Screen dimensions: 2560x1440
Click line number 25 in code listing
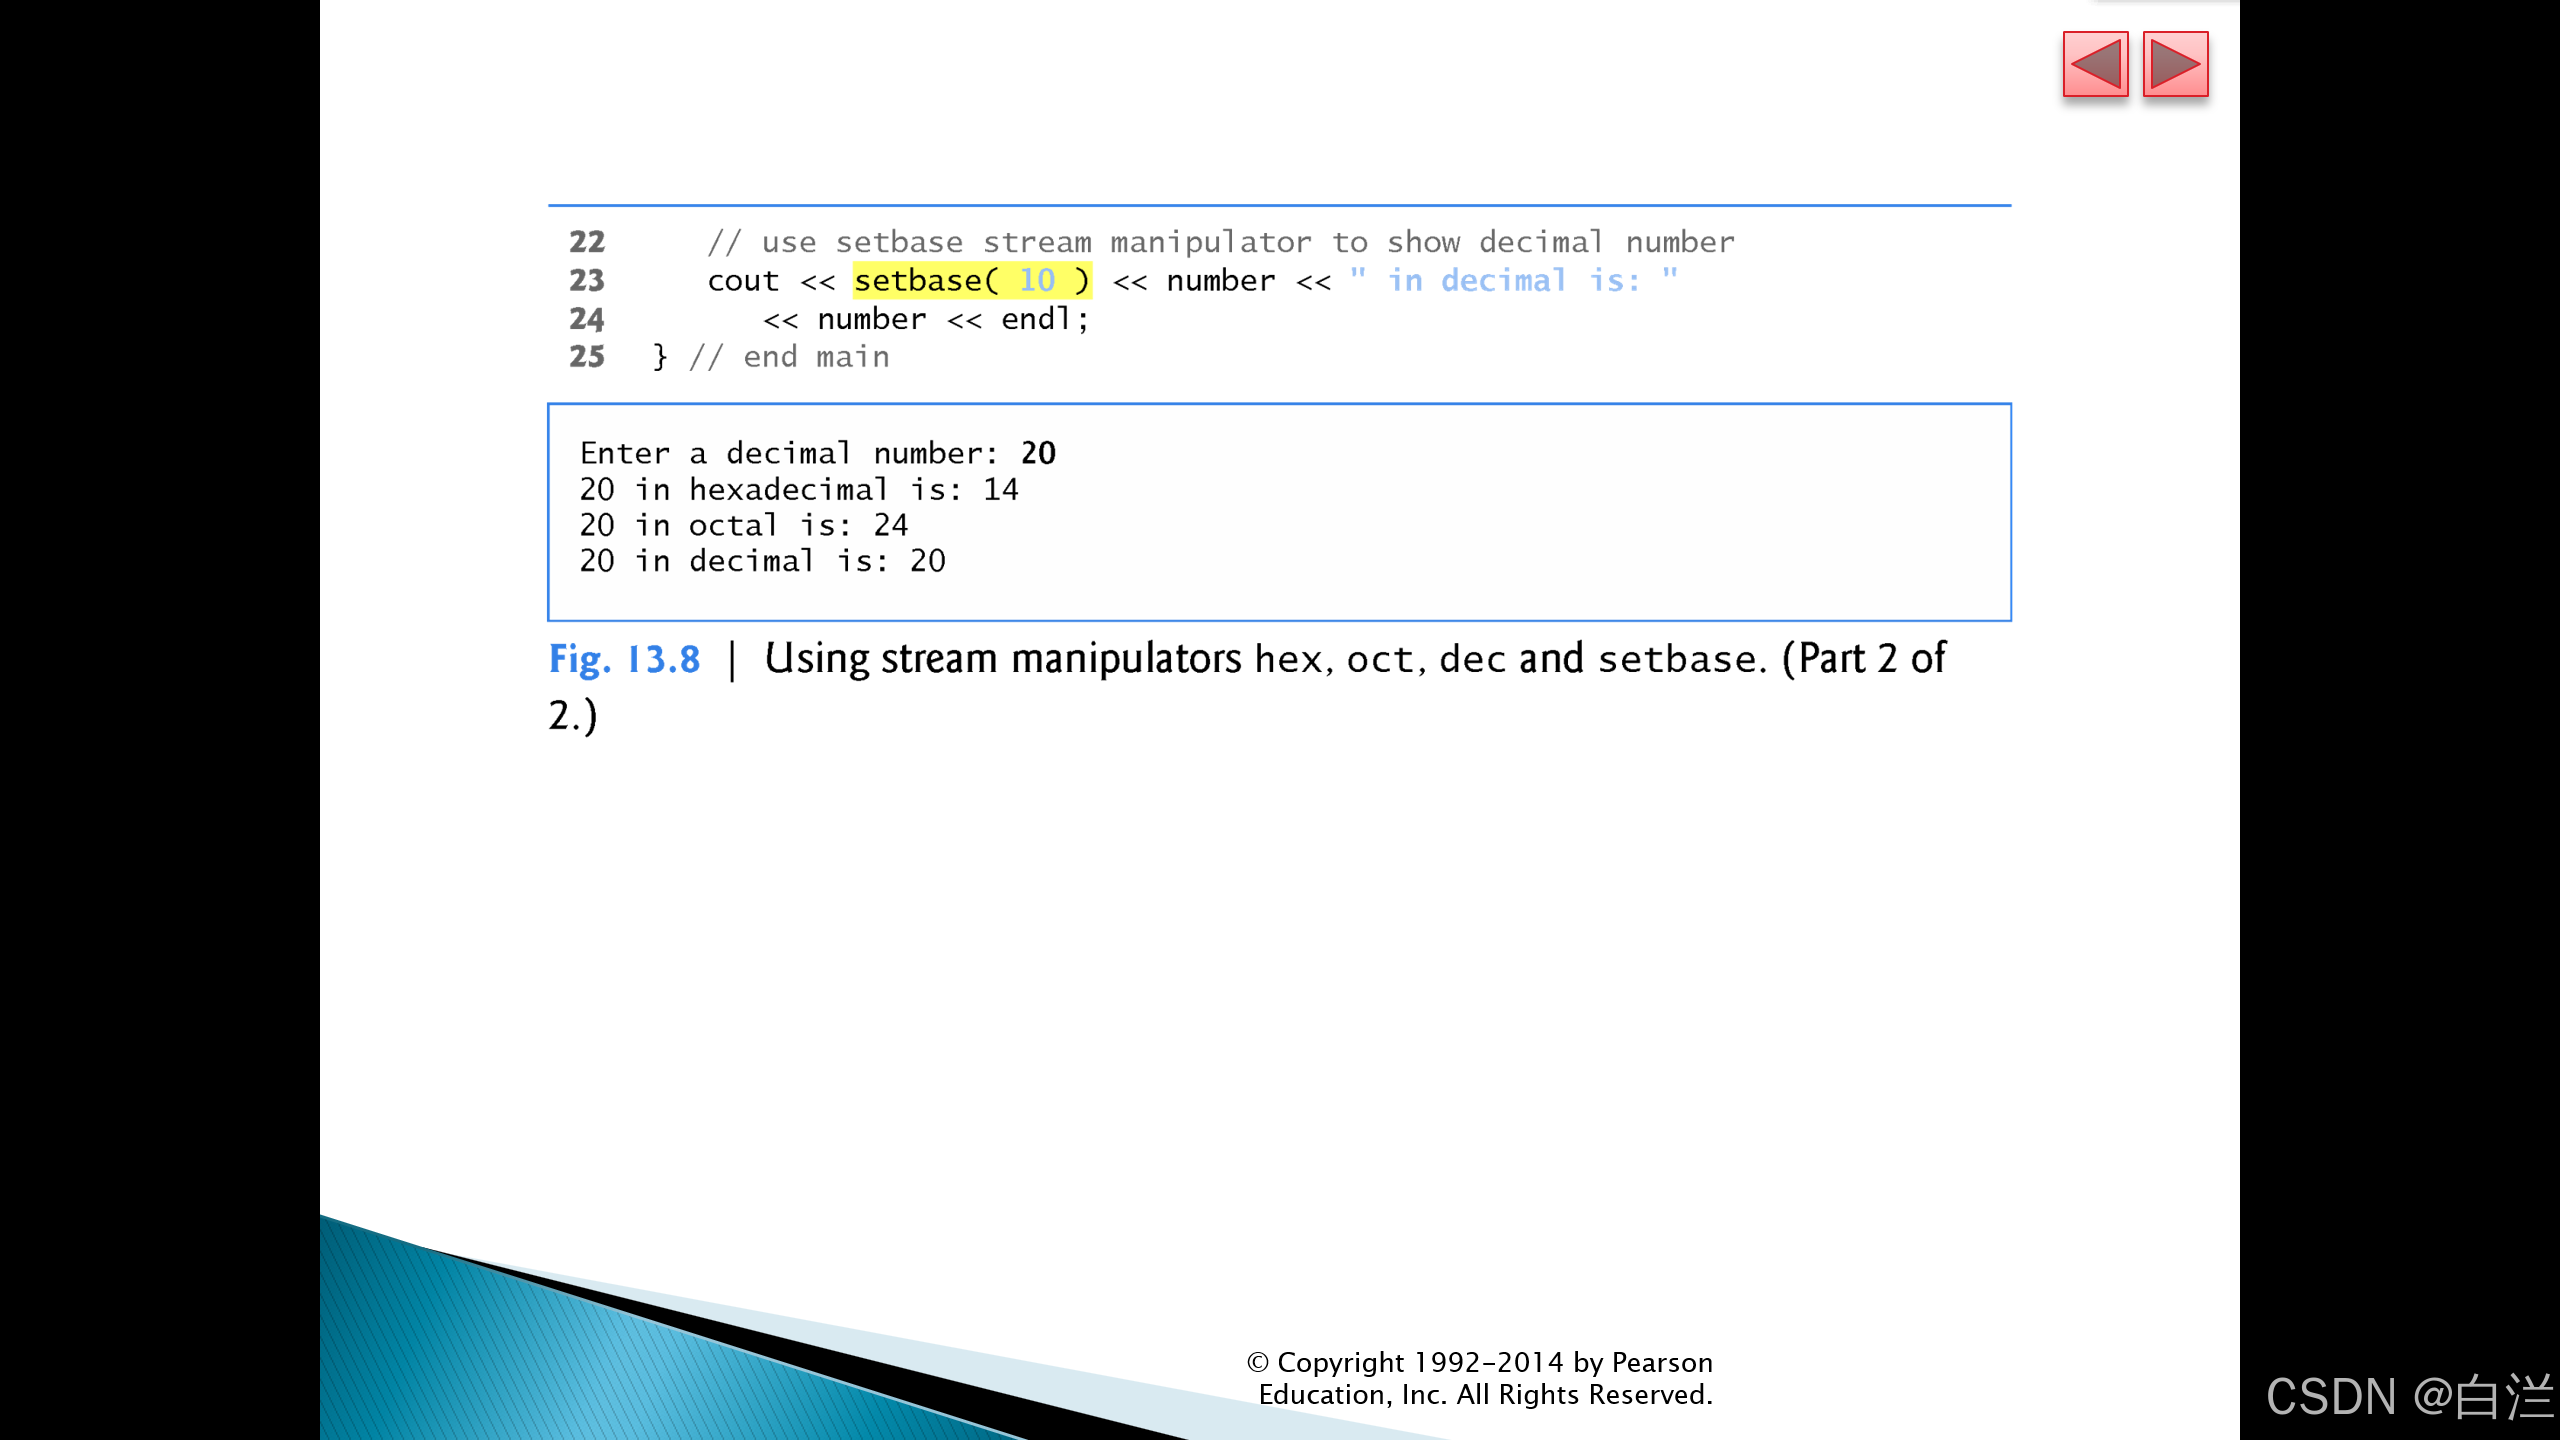[x=587, y=357]
